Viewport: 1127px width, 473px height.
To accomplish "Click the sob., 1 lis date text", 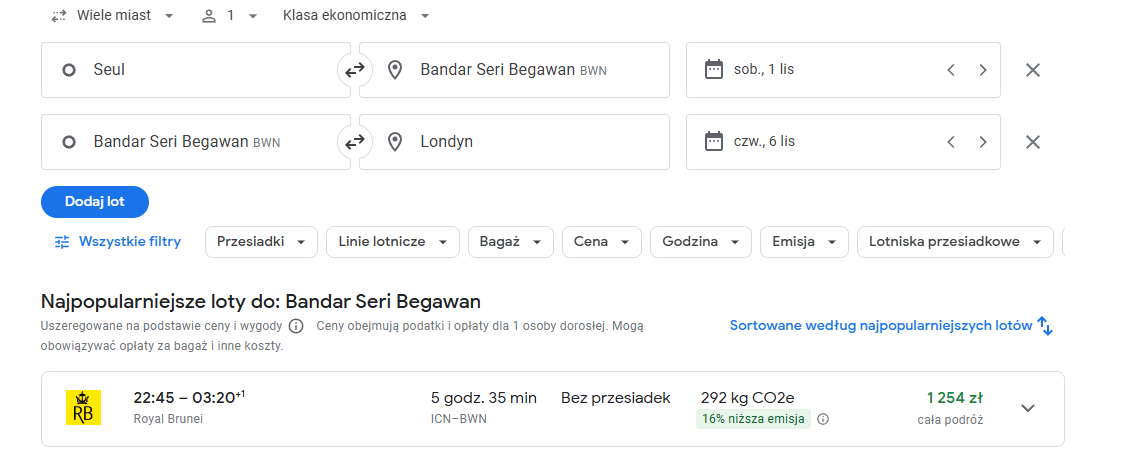I will [764, 70].
